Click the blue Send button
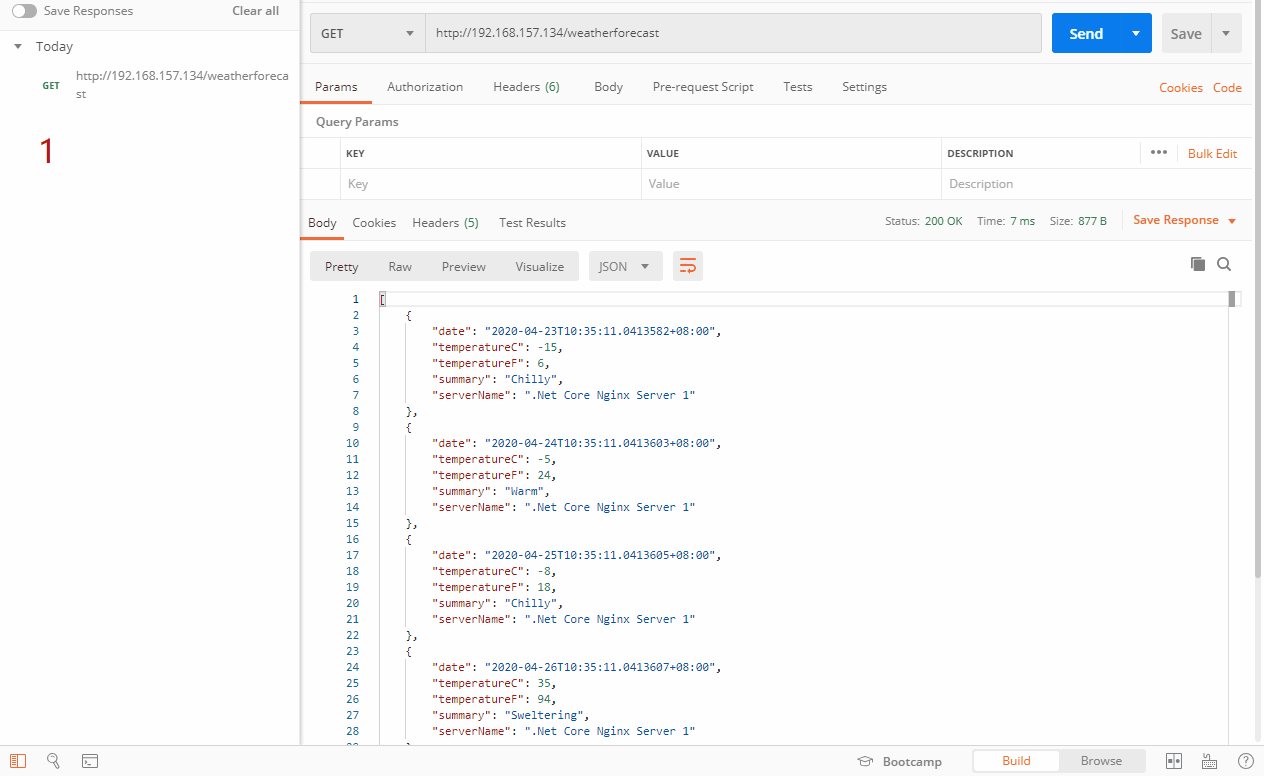Screen dimensions: 1264x776 (x=1086, y=33)
